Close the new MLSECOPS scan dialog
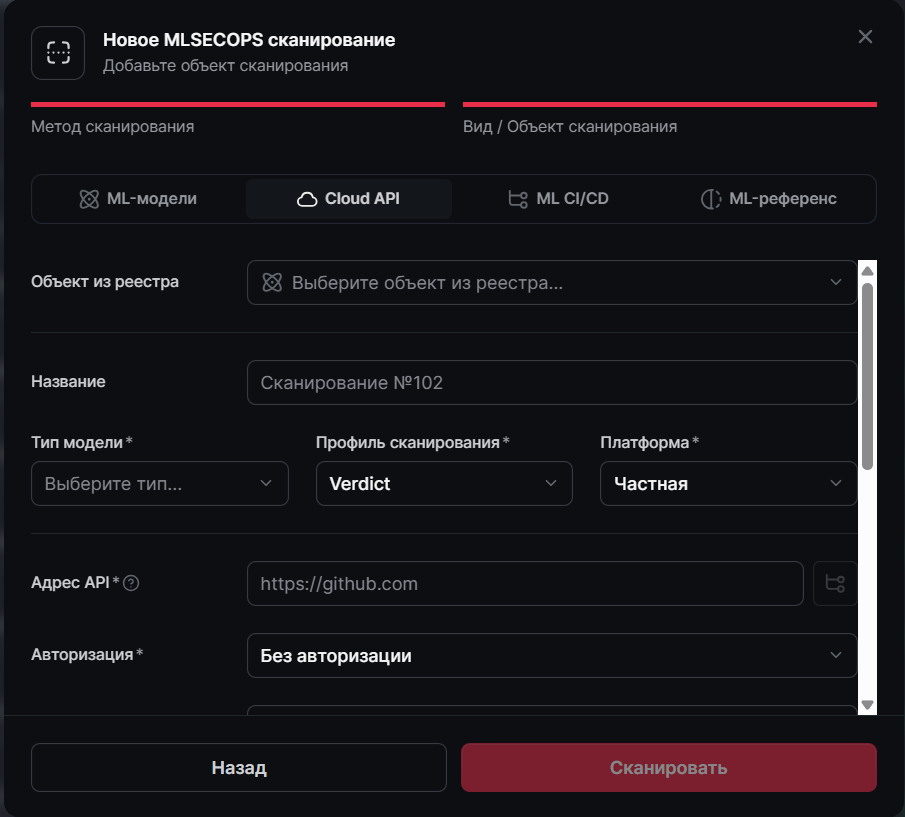 click(865, 36)
